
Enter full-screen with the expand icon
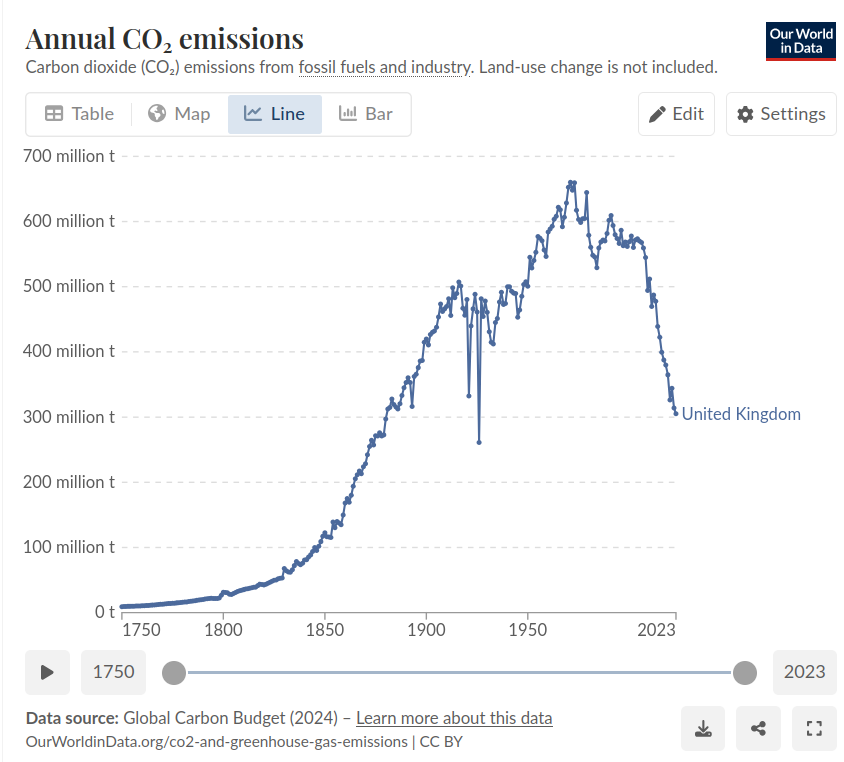[x=813, y=728]
